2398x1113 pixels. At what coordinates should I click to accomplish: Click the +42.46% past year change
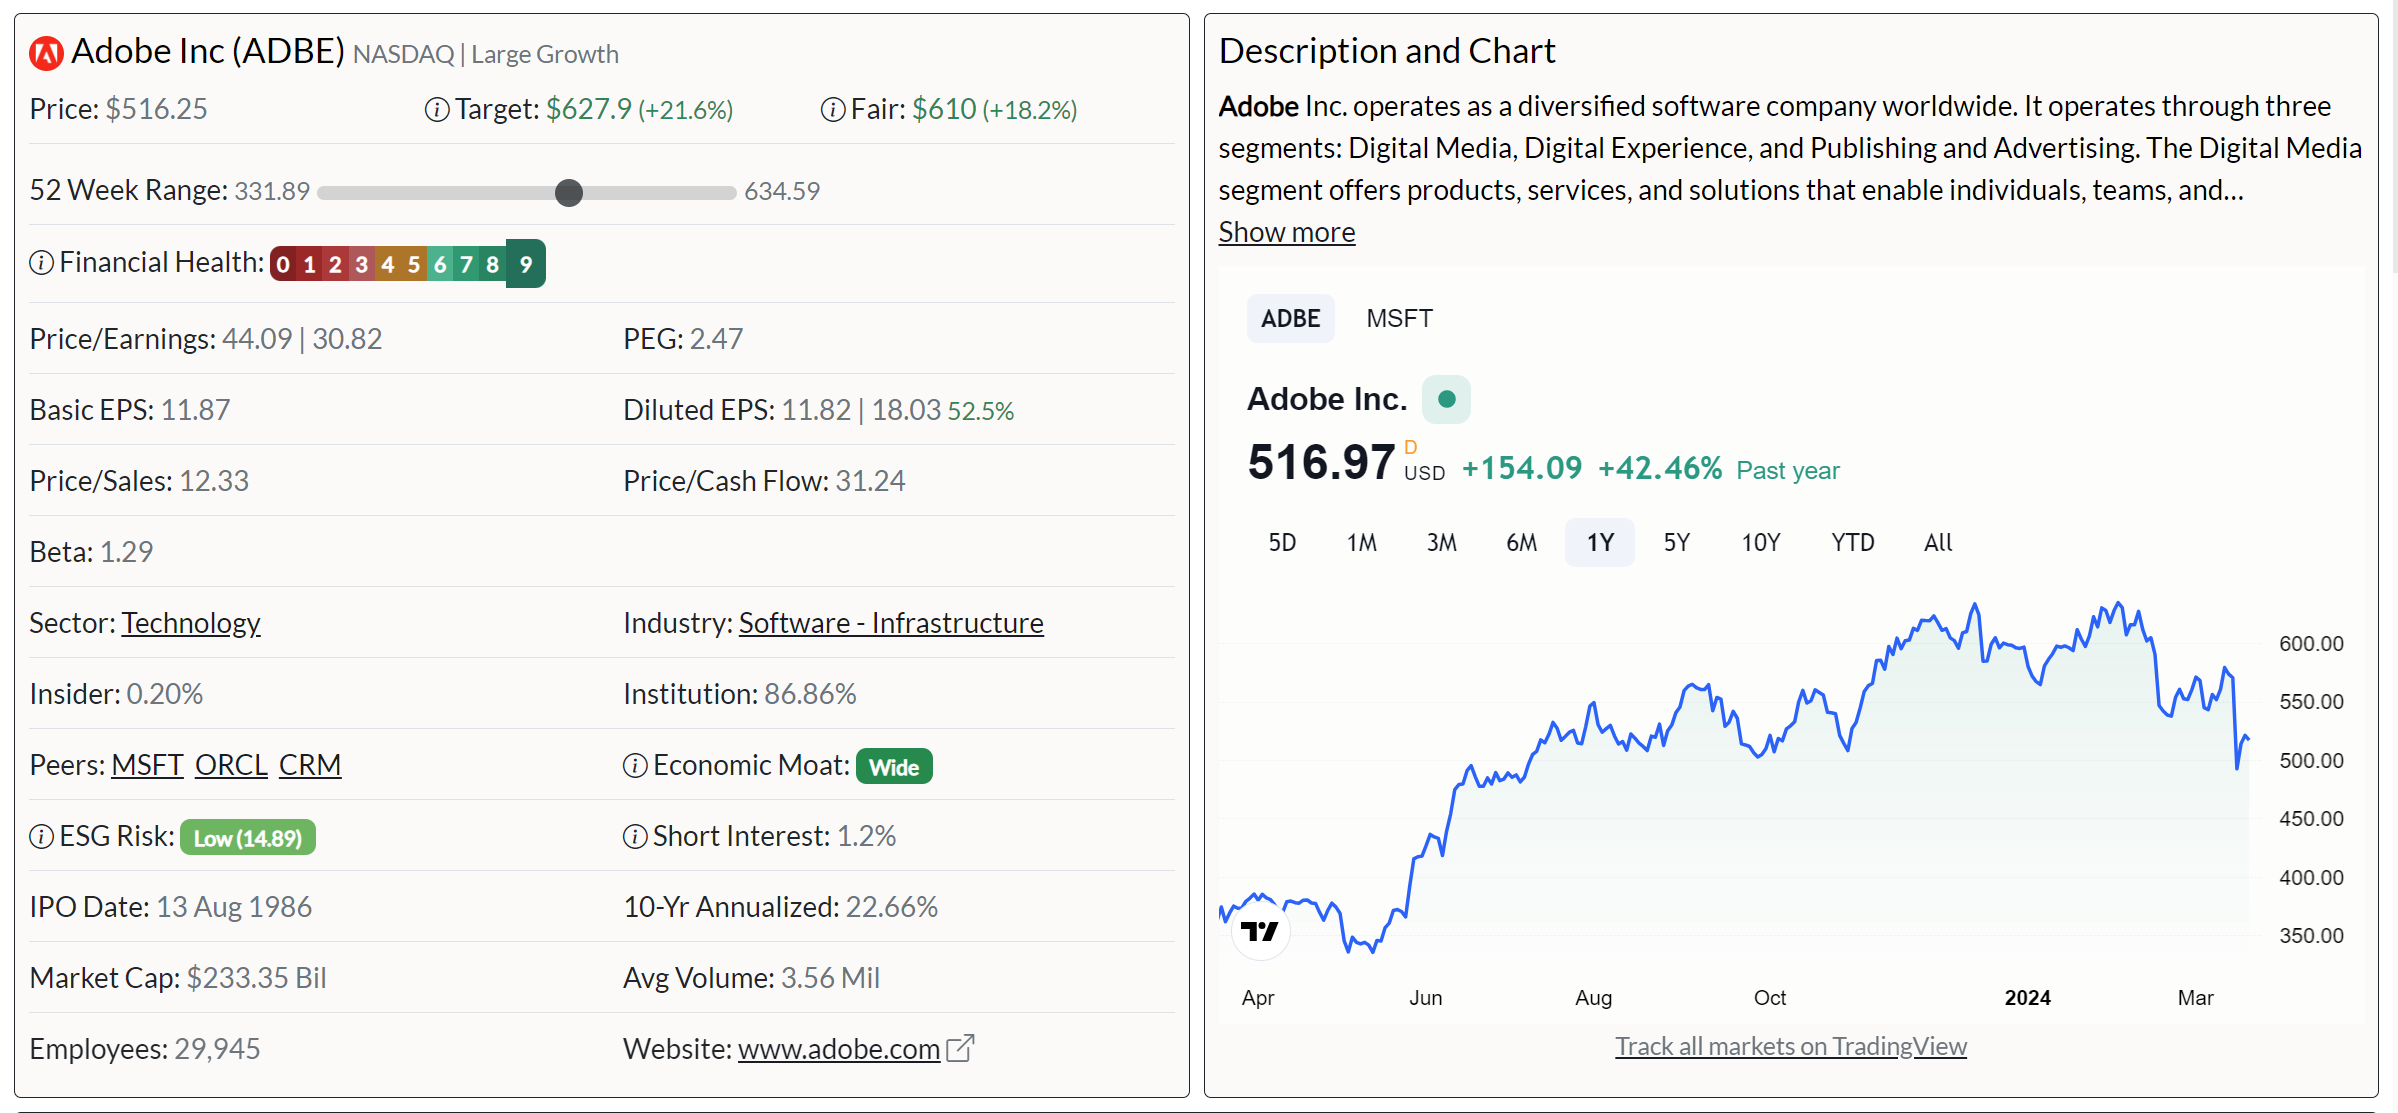[x=1660, y=468]
